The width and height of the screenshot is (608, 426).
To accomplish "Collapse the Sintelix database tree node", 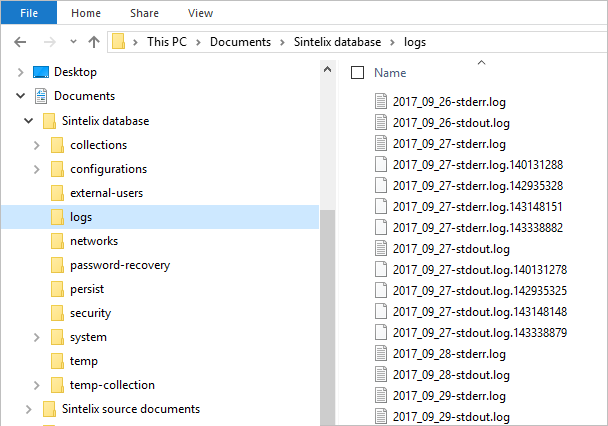I will coord(27,121).
